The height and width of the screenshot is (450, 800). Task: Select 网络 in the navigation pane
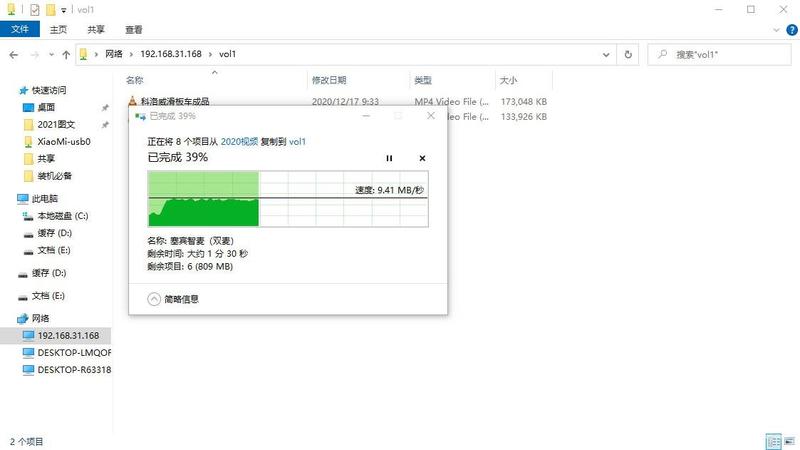40,318
